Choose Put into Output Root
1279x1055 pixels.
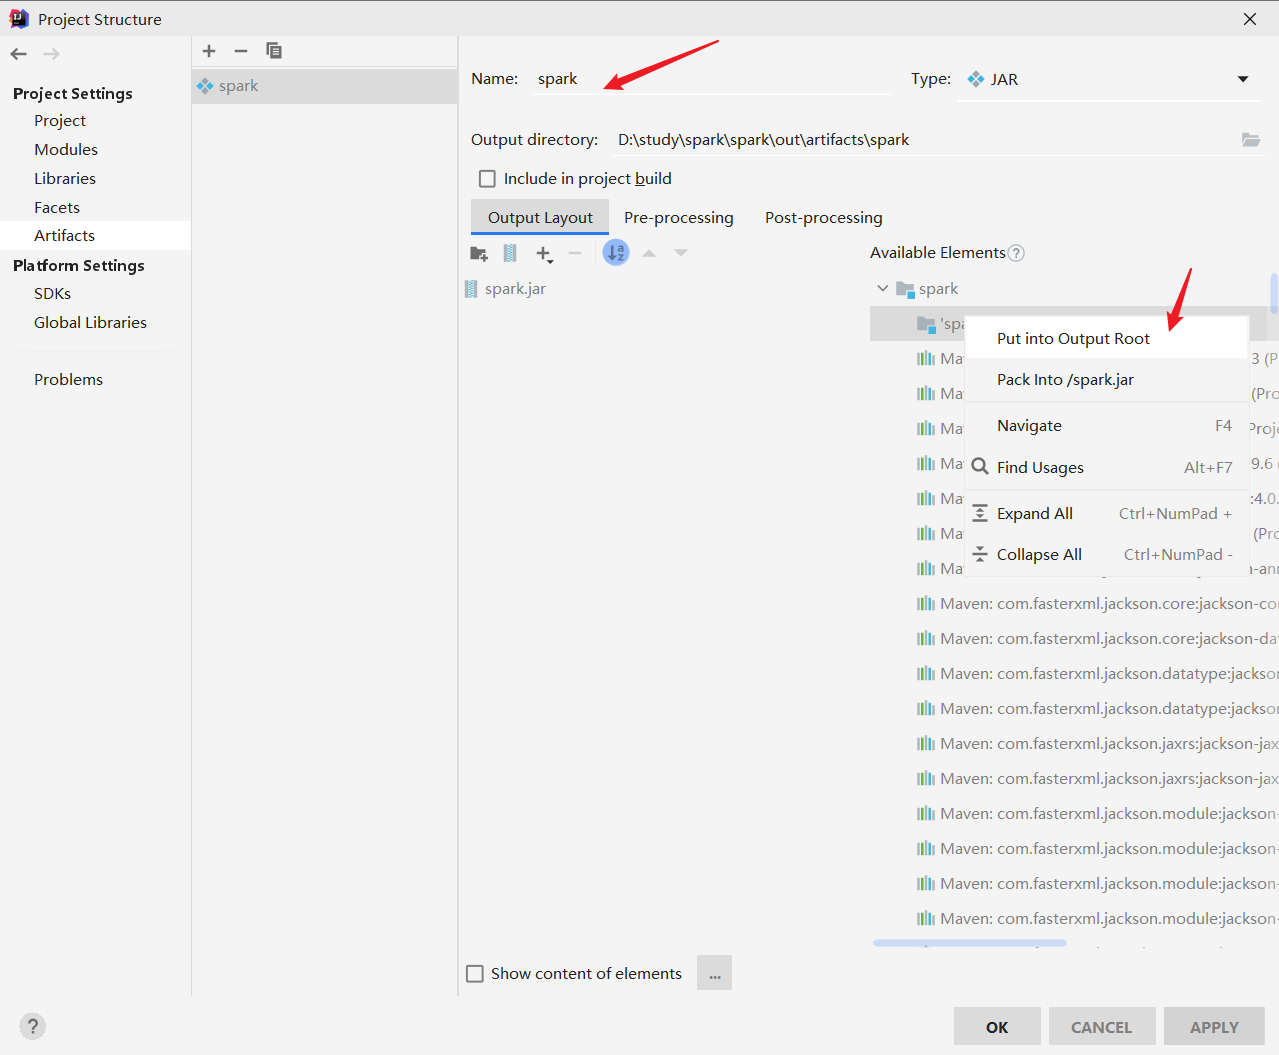[1107, 339]
